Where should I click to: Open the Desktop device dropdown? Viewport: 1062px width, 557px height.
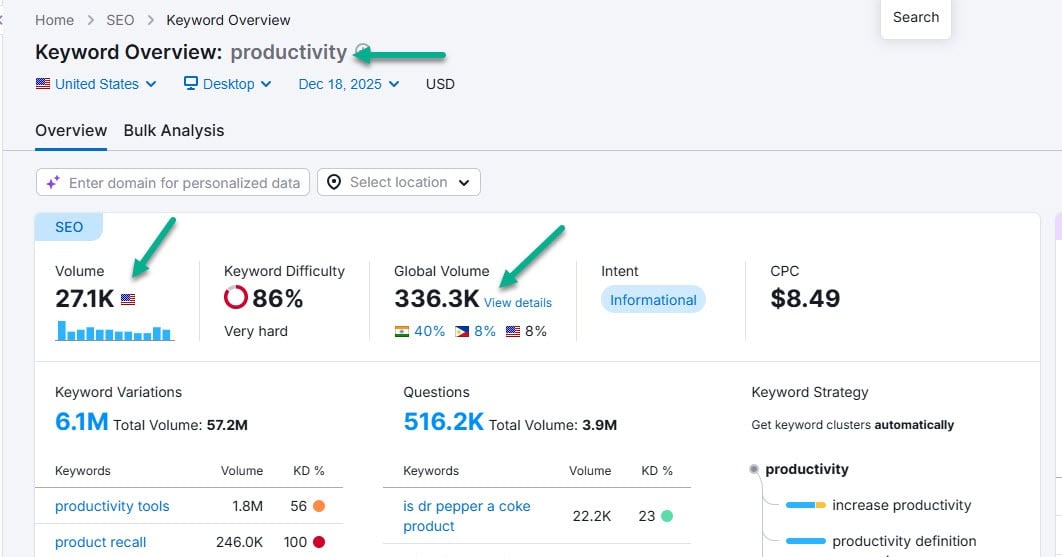click(228, 84)
